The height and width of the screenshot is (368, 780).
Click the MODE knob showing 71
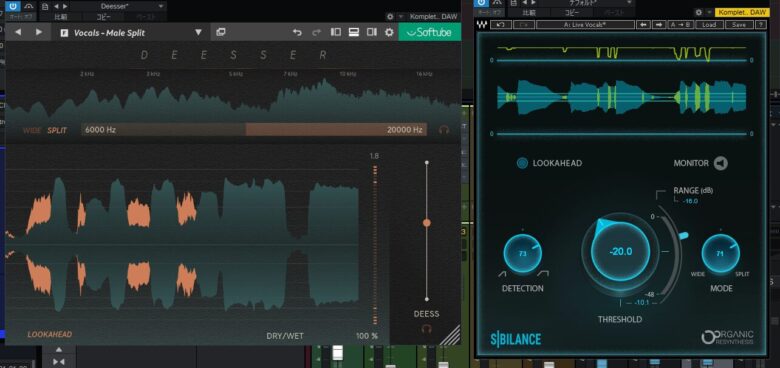720,253
